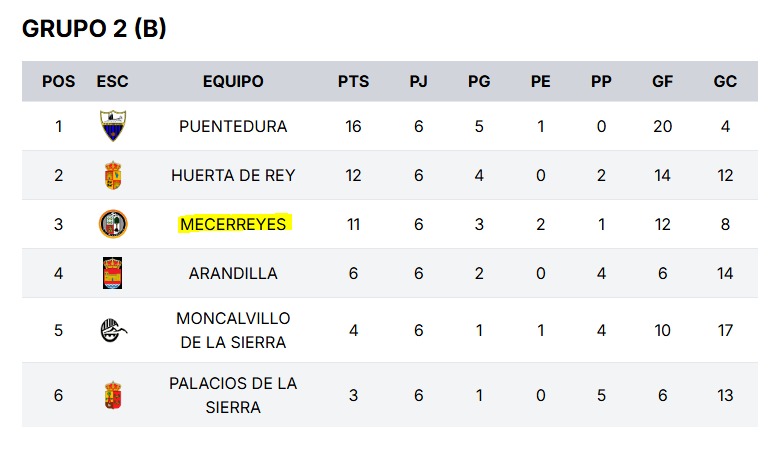780x454 pixels.
Task: Click the Puentedura team crest
Action: pos(113,126)
